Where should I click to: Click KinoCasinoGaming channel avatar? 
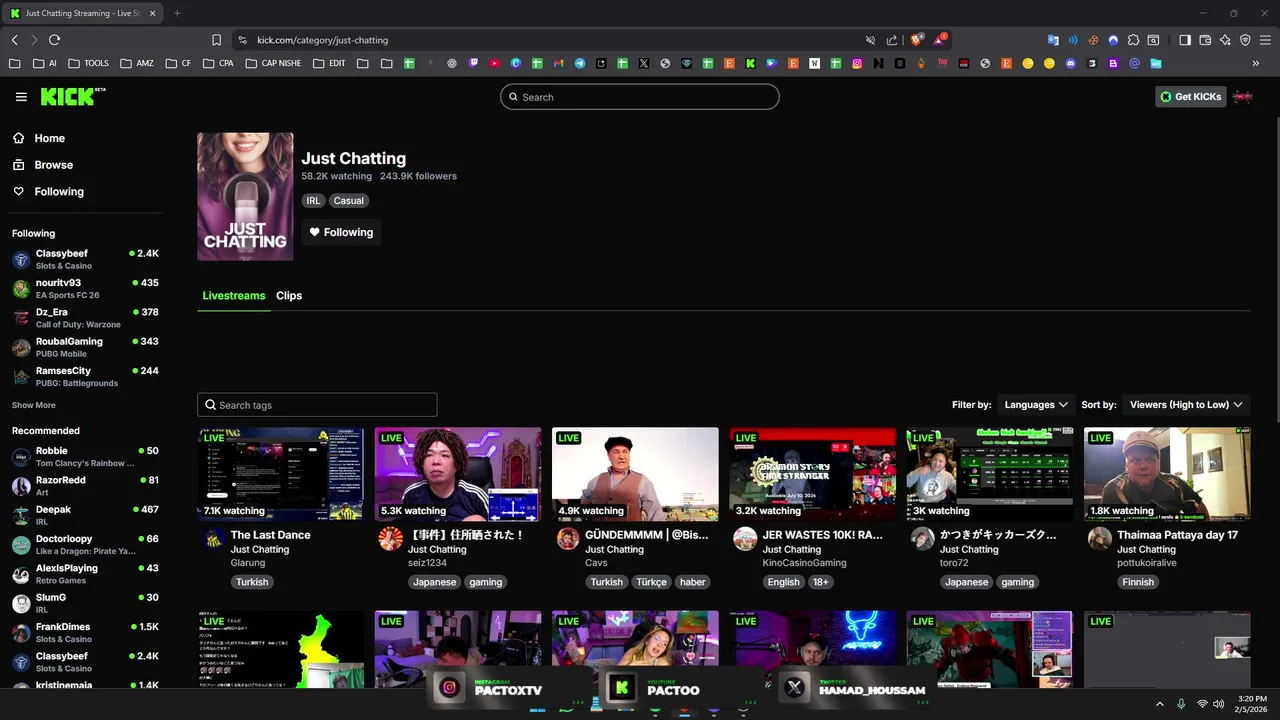point(745,539)
